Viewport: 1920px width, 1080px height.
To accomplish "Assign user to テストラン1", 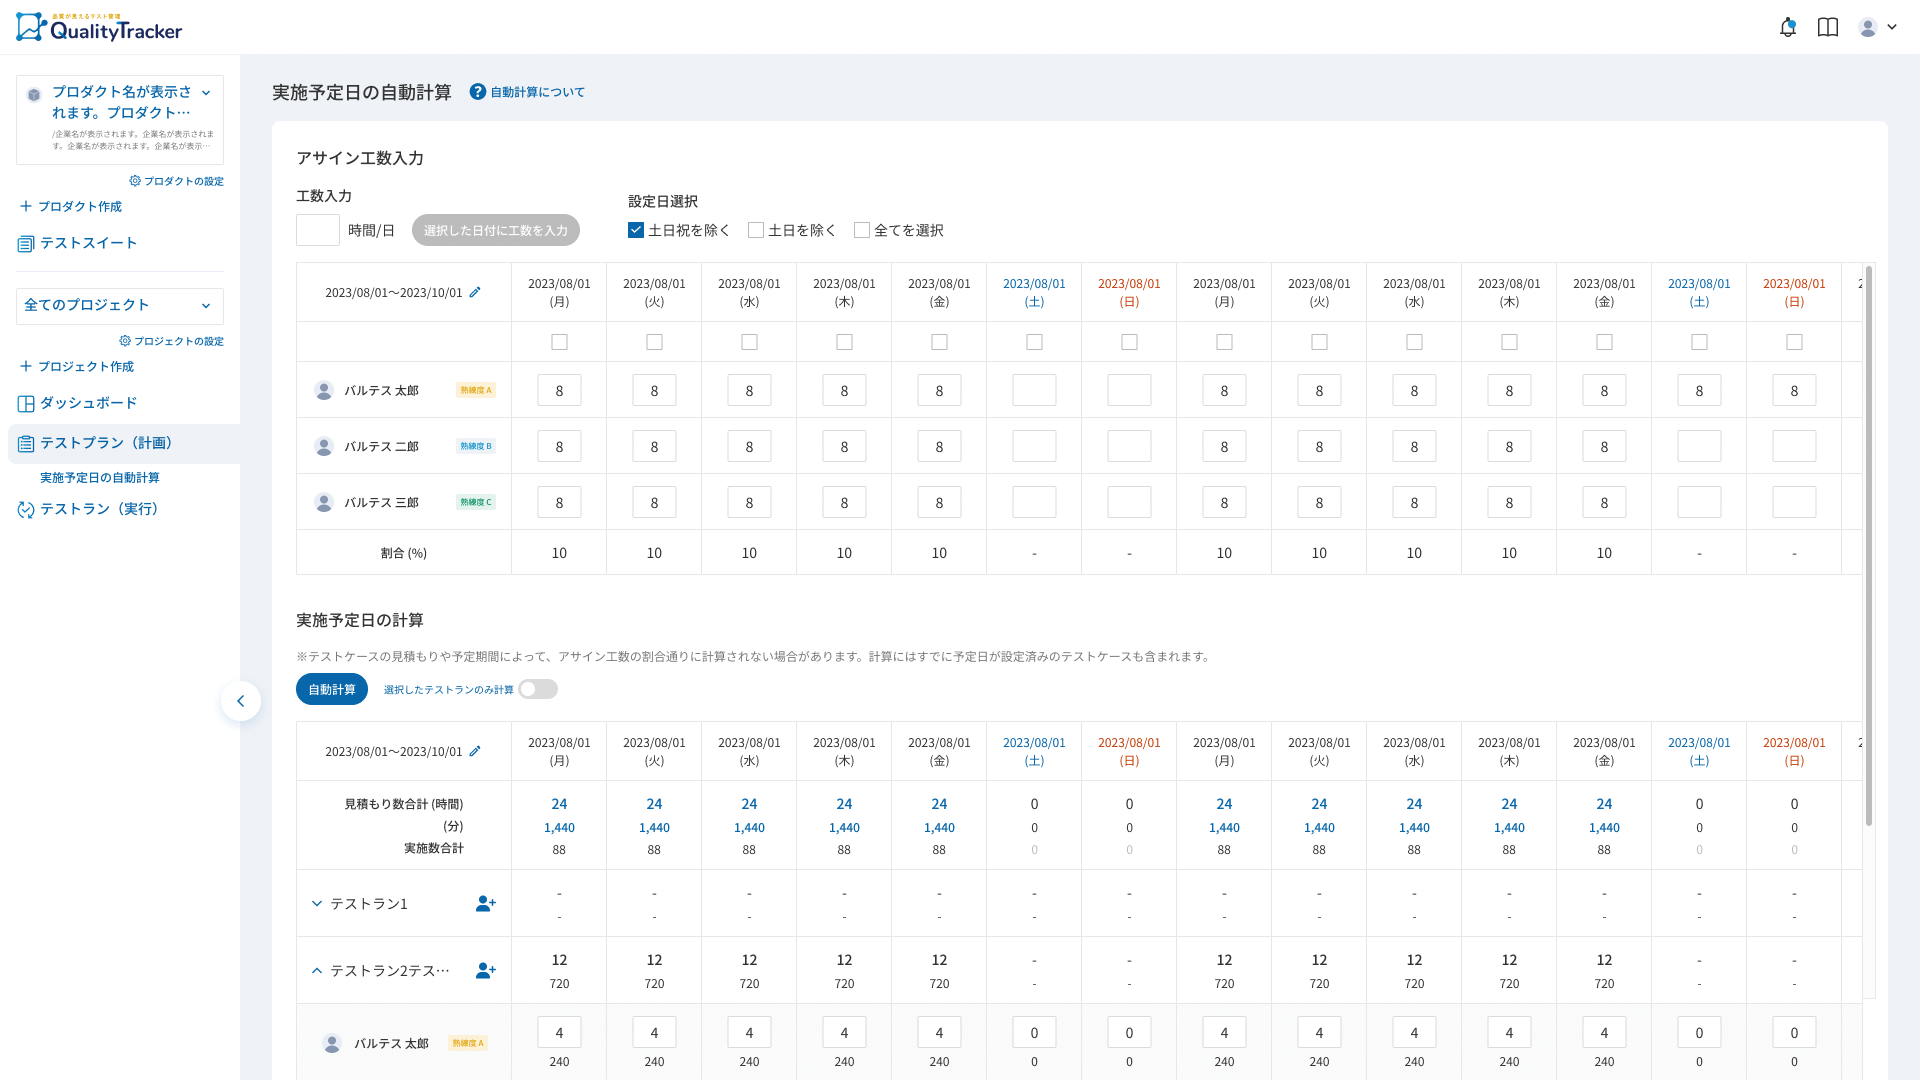I will (x=486, y=903).
